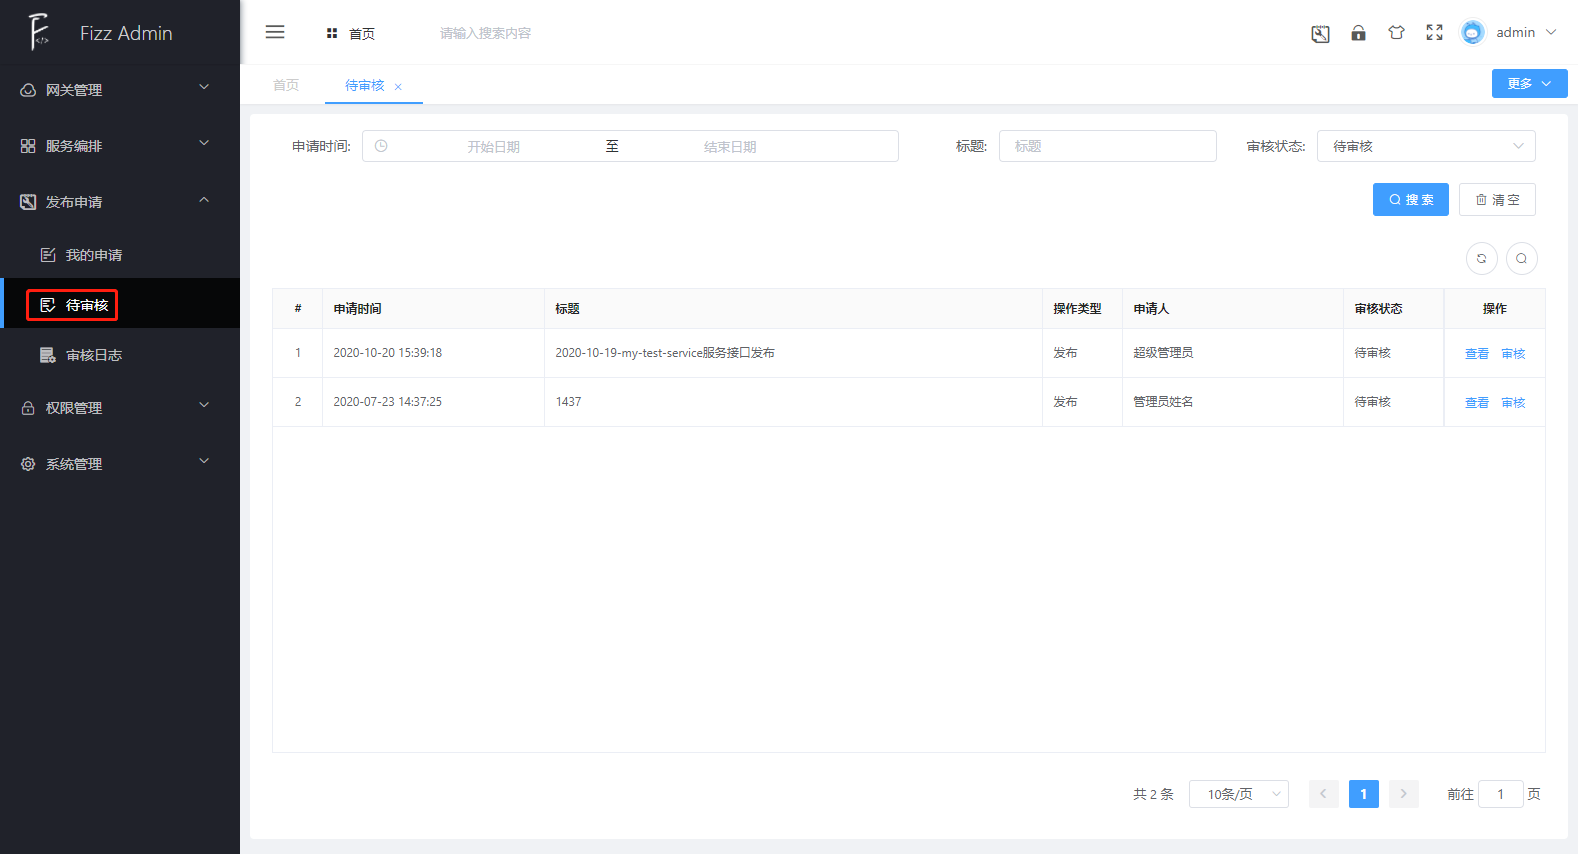Expand the 网关管理 menu chevron

[x=204, y=87]
